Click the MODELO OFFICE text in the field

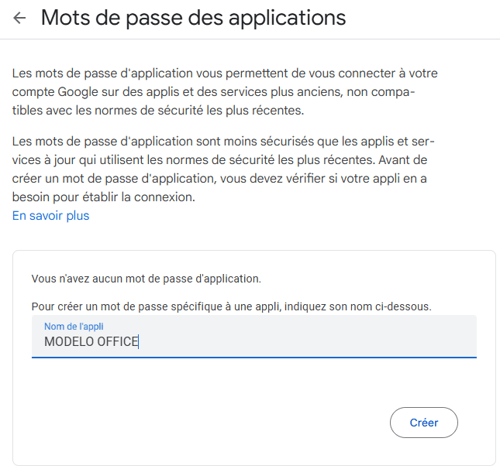click(x=91, y=342)
